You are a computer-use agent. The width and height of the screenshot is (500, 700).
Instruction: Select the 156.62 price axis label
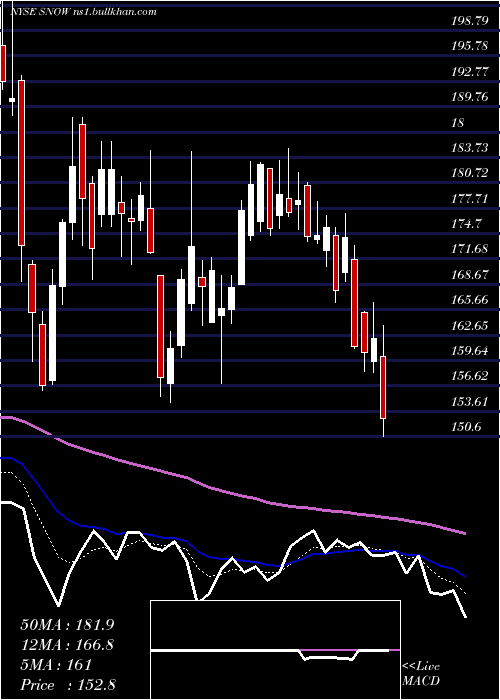coord(470,376)
